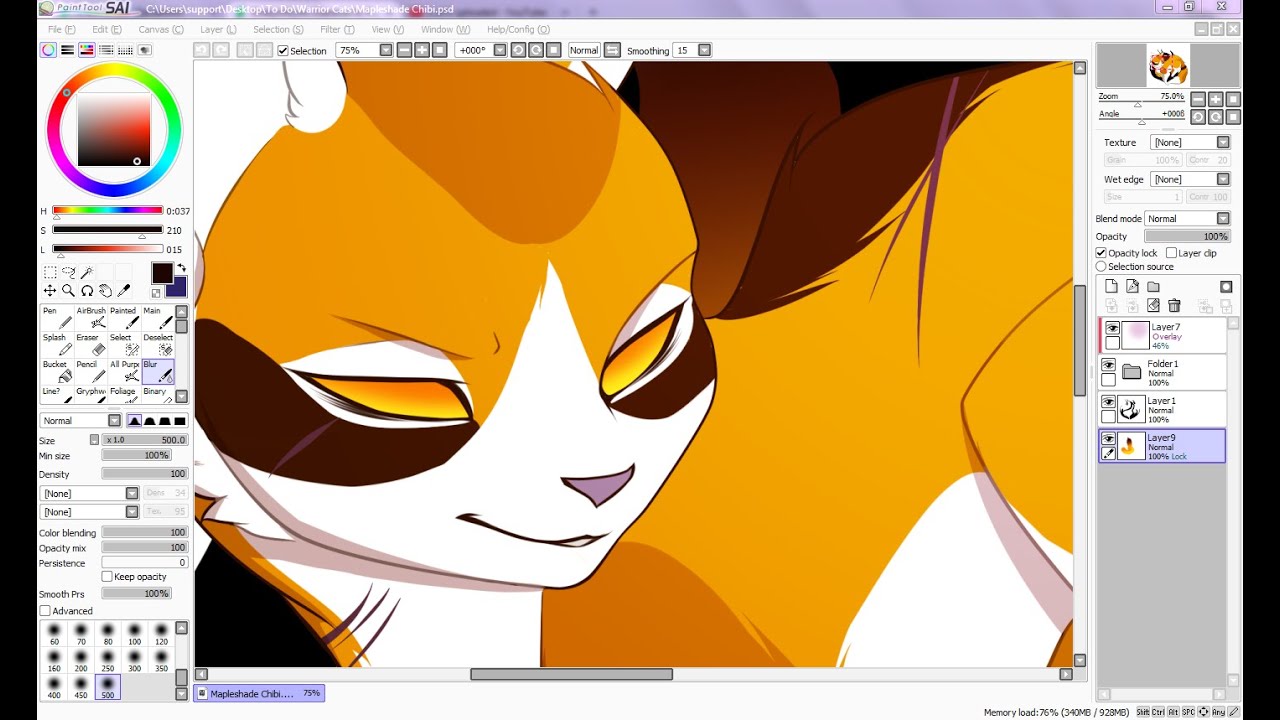Click the toolbar Normal view button
The image size is (1280, 720).
pos(584,50)
